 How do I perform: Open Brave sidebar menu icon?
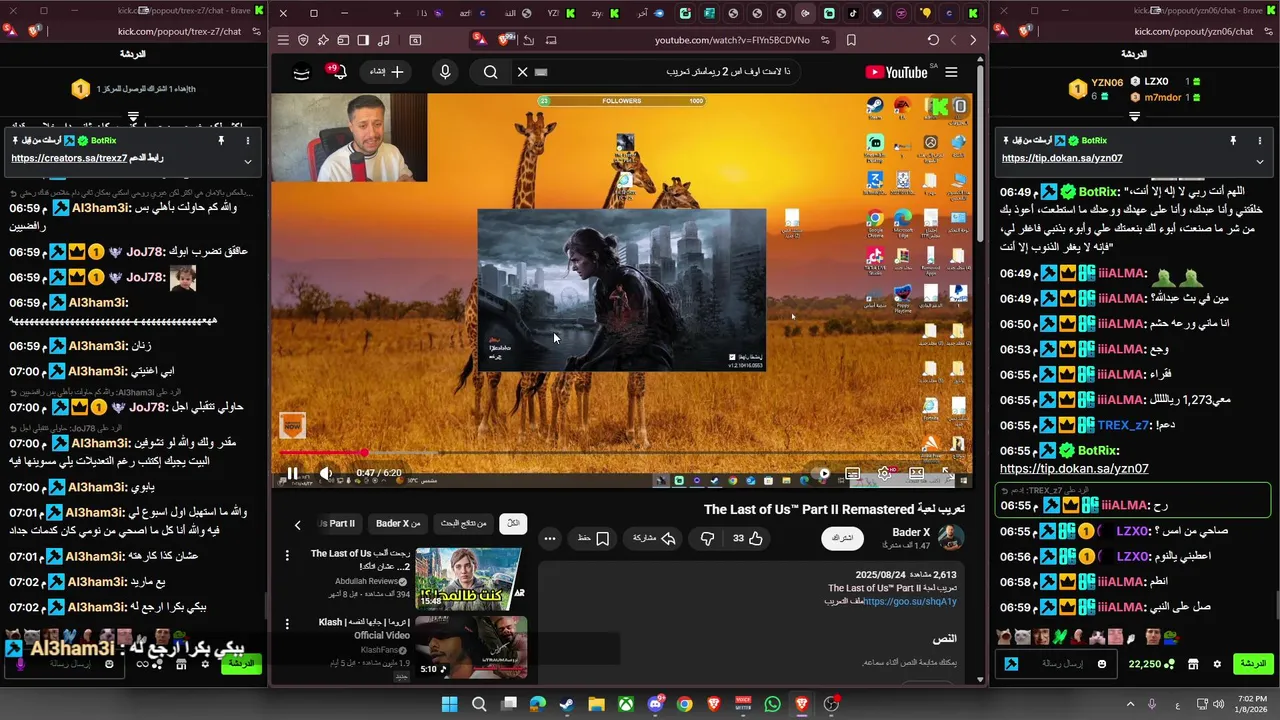tap(283, 40)
